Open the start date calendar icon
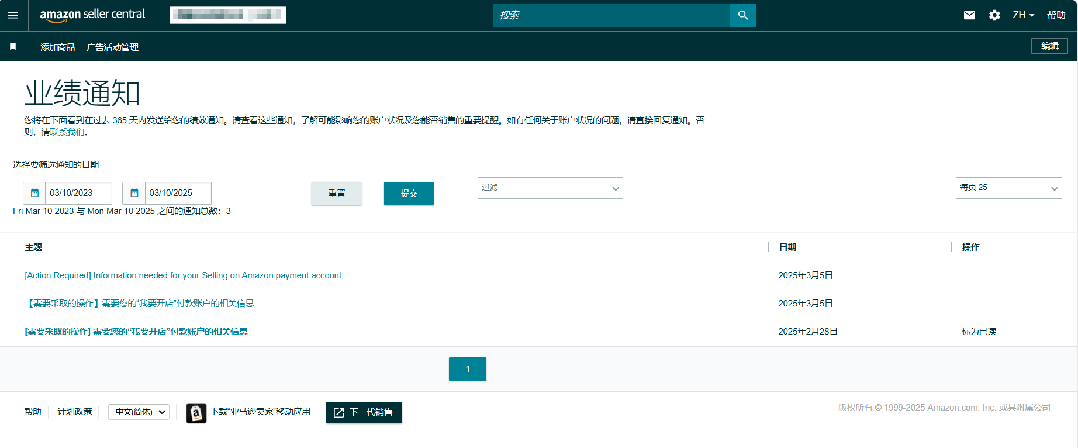 (x=34, y=193)
